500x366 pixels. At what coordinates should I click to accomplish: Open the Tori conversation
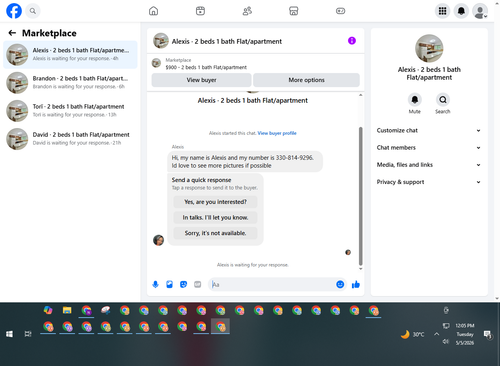tap(70, 111)
